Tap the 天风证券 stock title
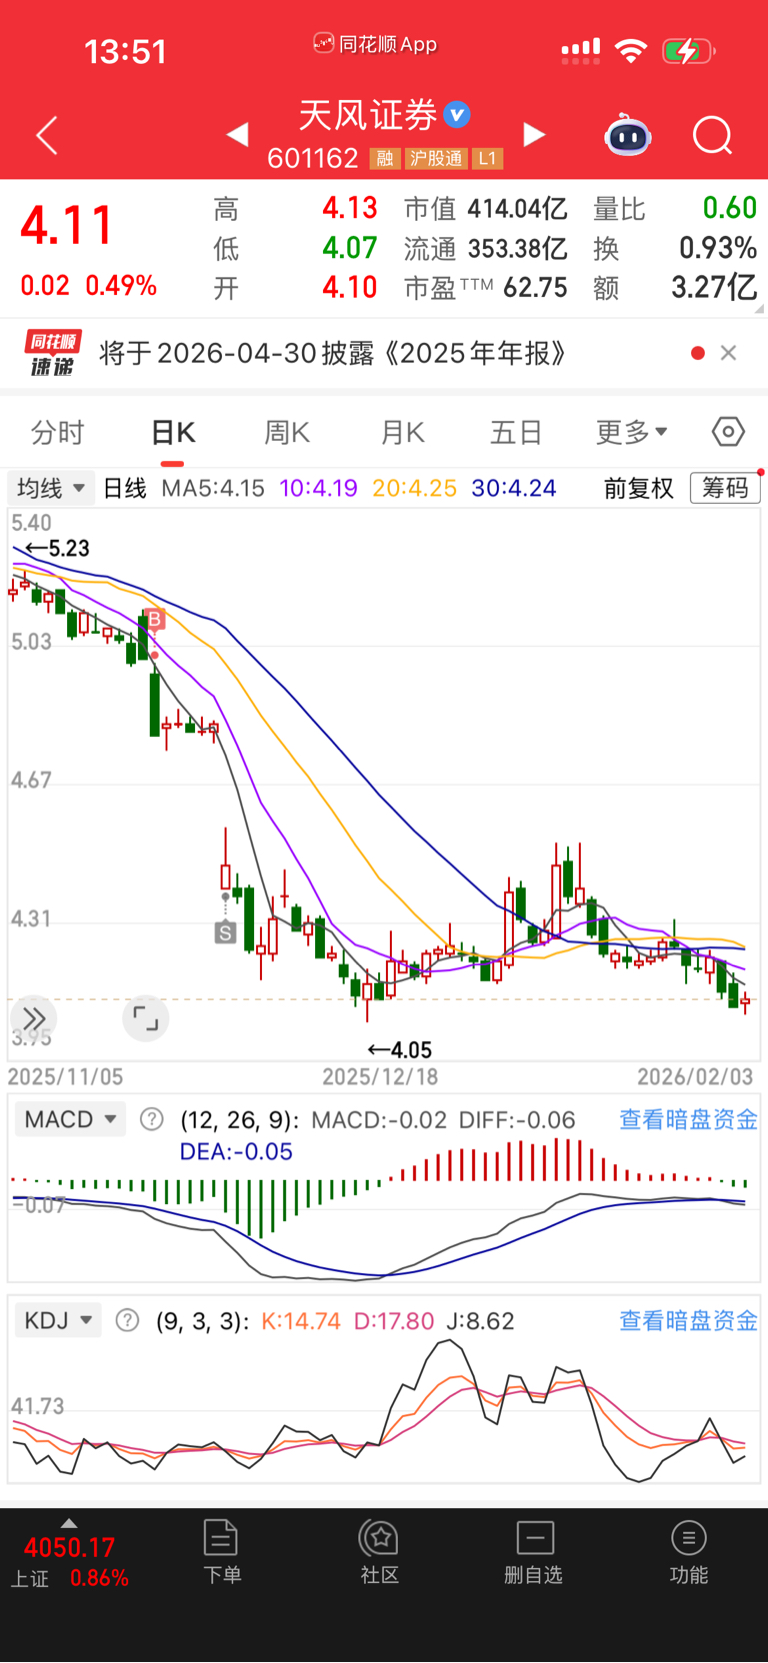768x1663 pixels. pyautogui.click(x=368, y=116)
